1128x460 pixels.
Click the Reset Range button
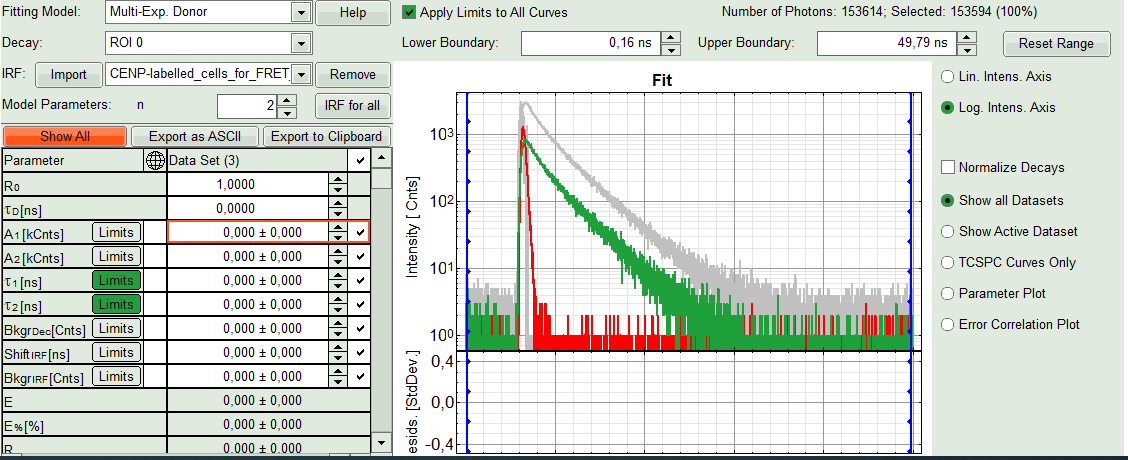point(1057,44)
